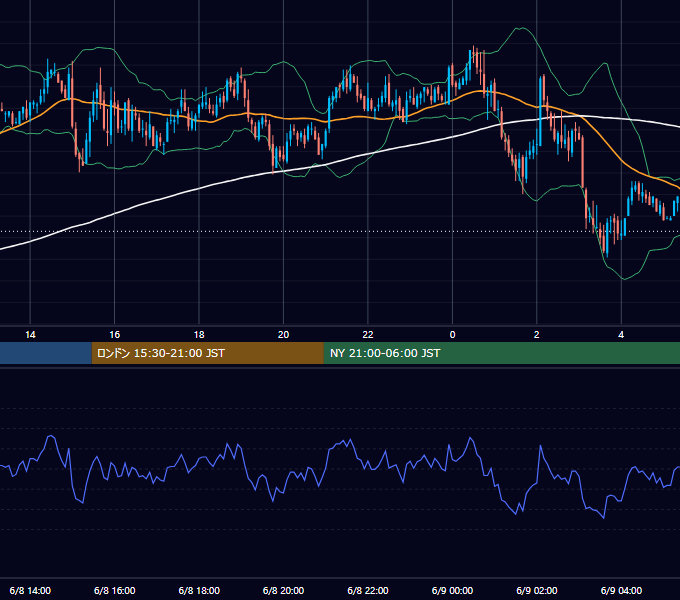Click the 6/8 14:00 date label

(x=30, y=590)
